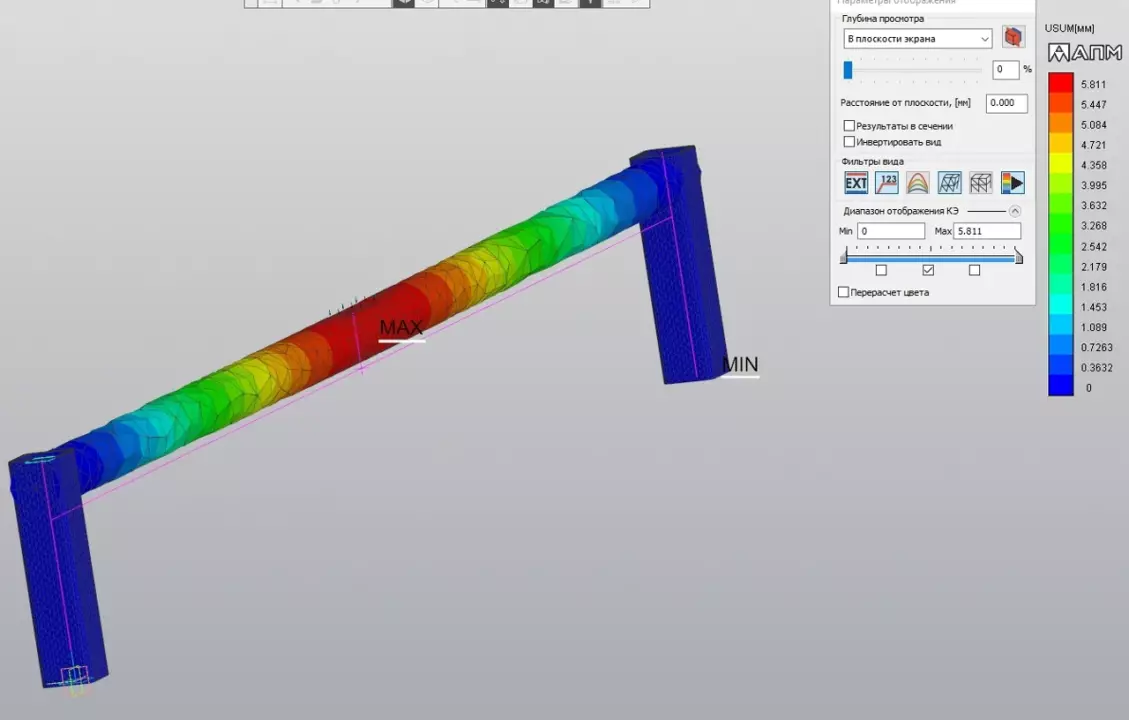Click the red section cube icon
Viewport: 1129px width, 720px height.
[x=1013, y=38]
